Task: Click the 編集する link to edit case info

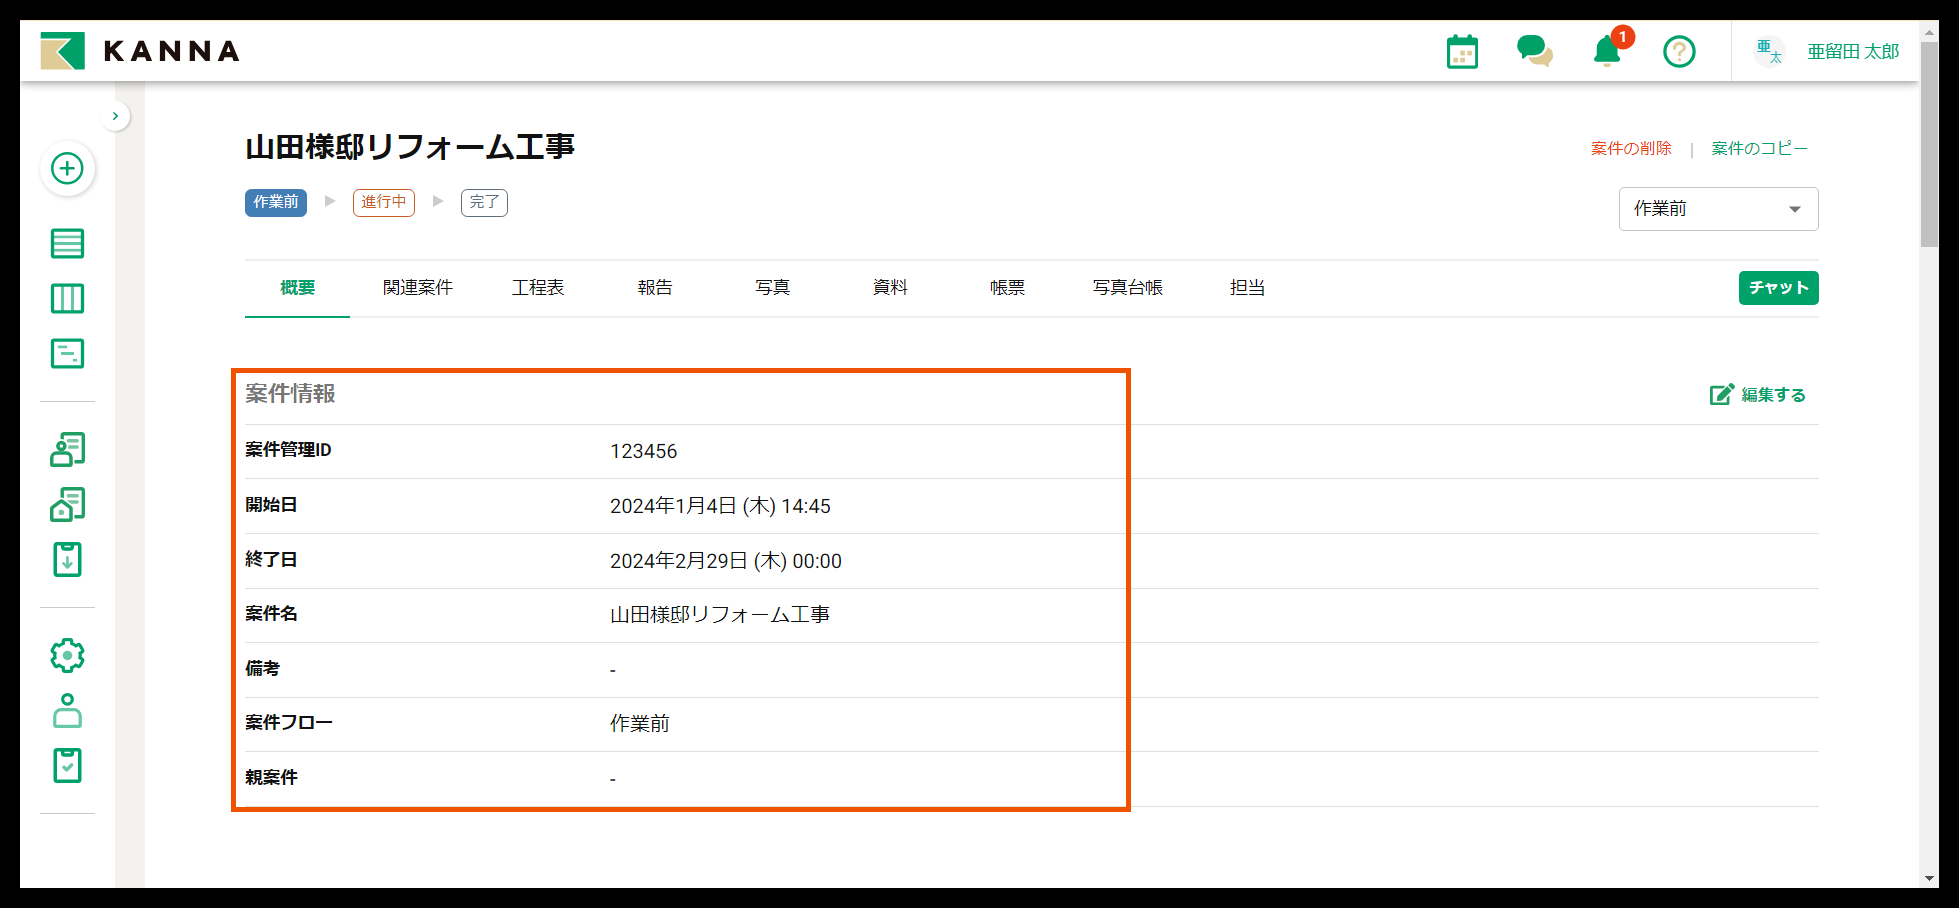Action: coord(1757,394)
